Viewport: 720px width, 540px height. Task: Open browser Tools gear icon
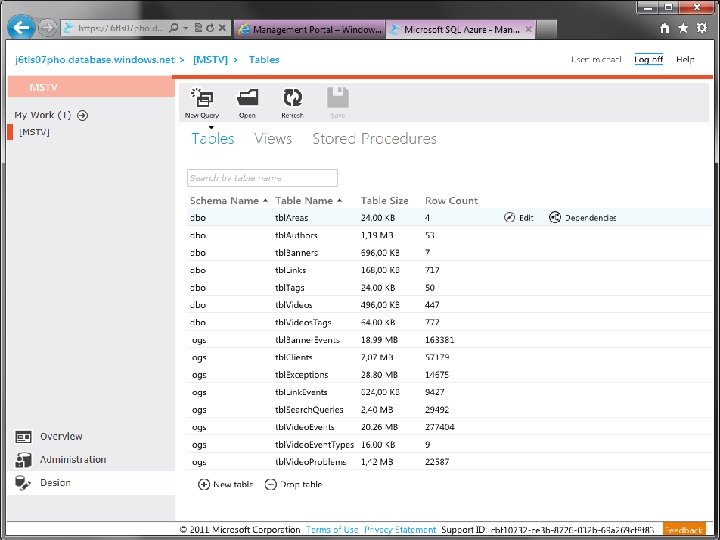pyautogui.click(x=702, y=28)
